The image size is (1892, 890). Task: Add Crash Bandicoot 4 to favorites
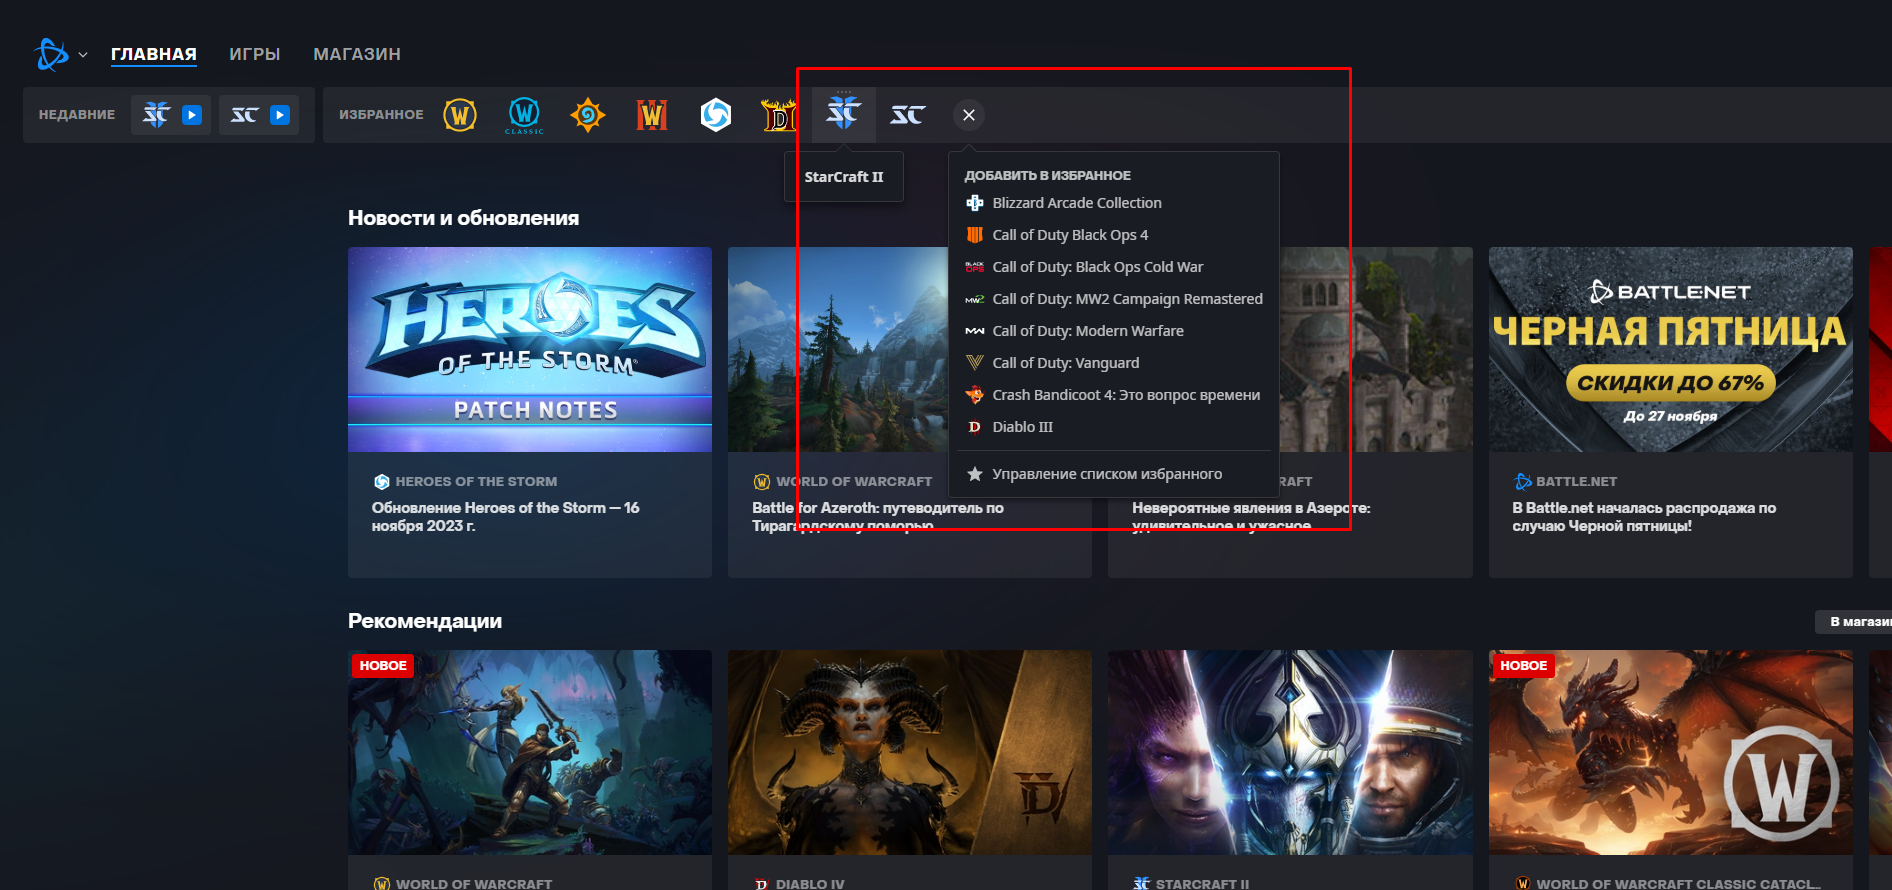point(1114,395)
